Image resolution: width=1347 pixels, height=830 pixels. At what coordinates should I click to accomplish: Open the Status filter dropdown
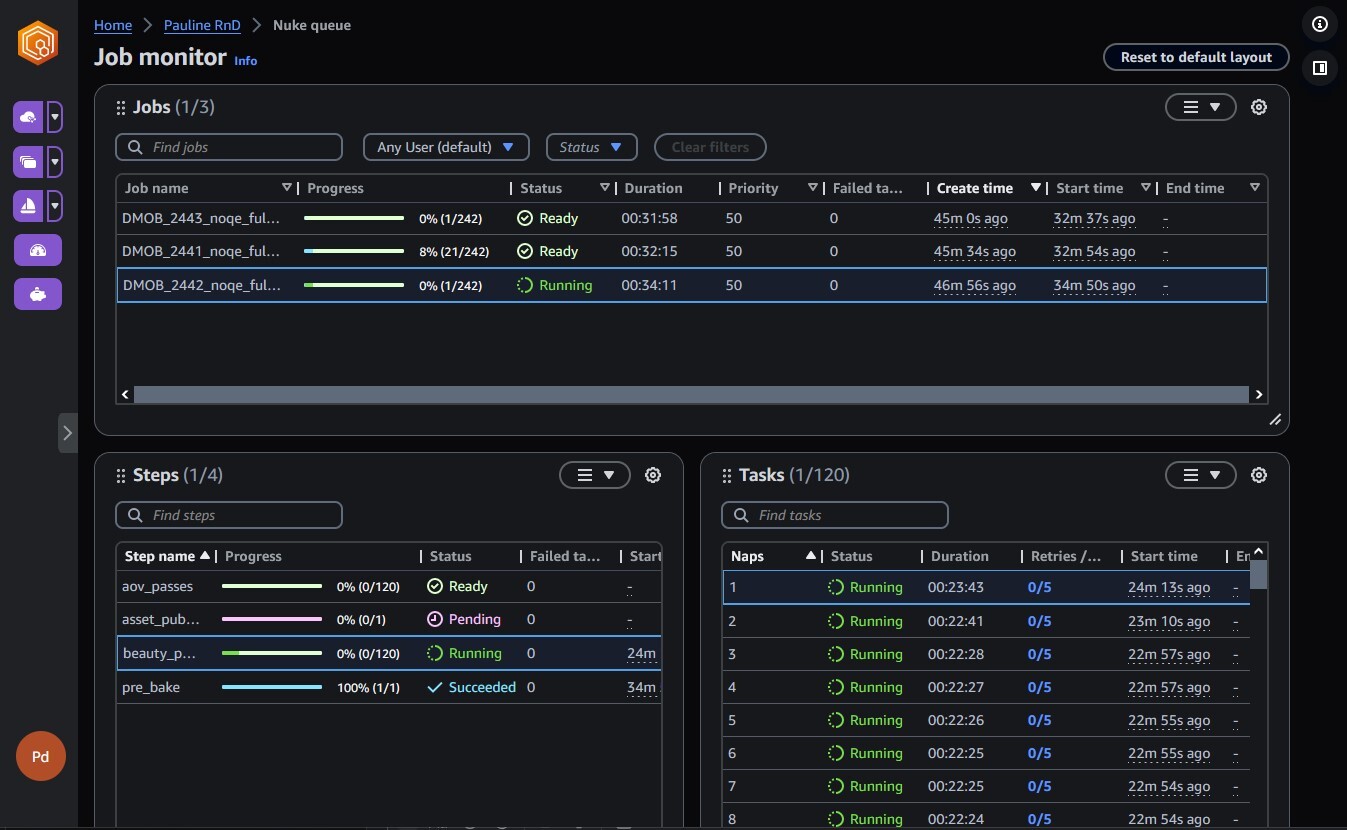coord(591,147)
